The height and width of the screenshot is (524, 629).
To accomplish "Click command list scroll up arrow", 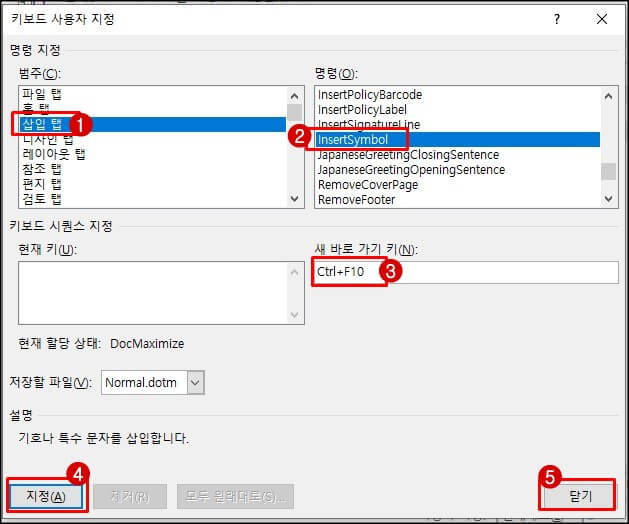I will click(609, 96).
